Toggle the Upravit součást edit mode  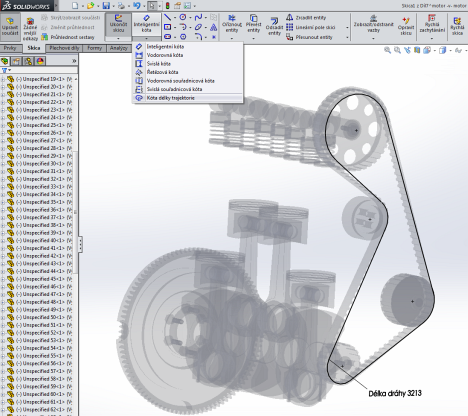10,25
